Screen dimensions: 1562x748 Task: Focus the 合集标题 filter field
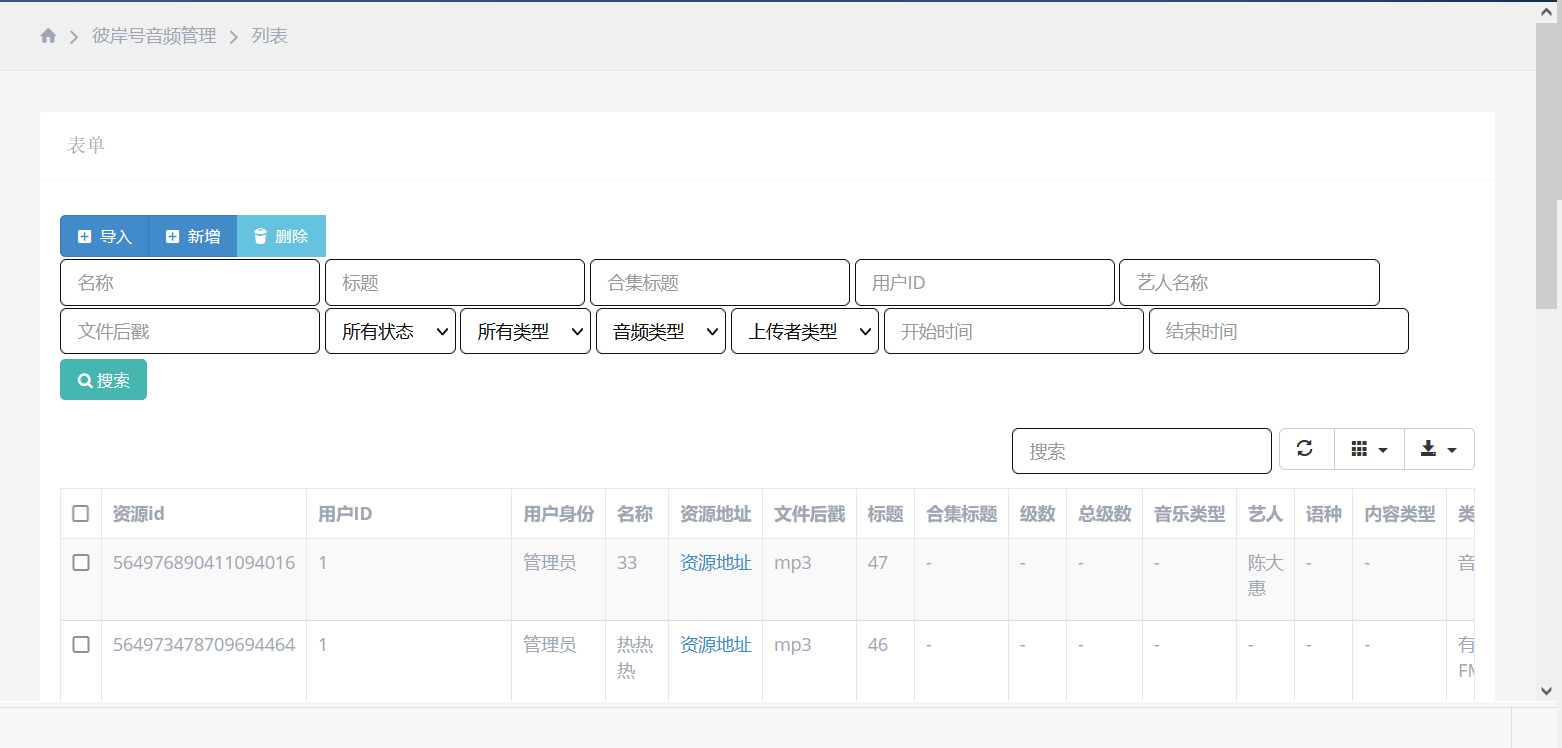720,283
